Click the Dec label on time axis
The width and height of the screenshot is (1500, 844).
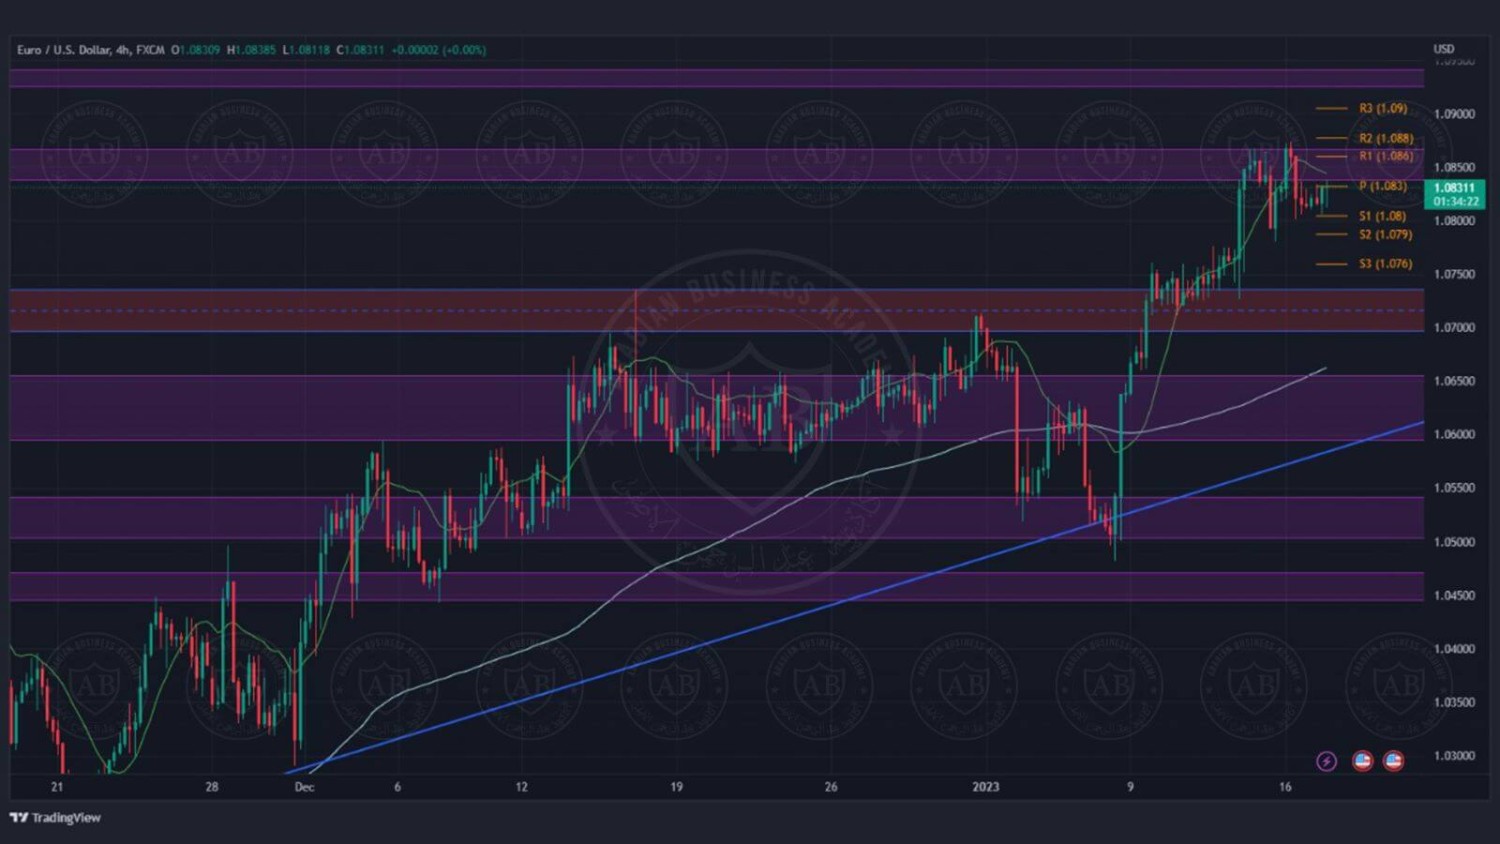[x=304, y=787]
